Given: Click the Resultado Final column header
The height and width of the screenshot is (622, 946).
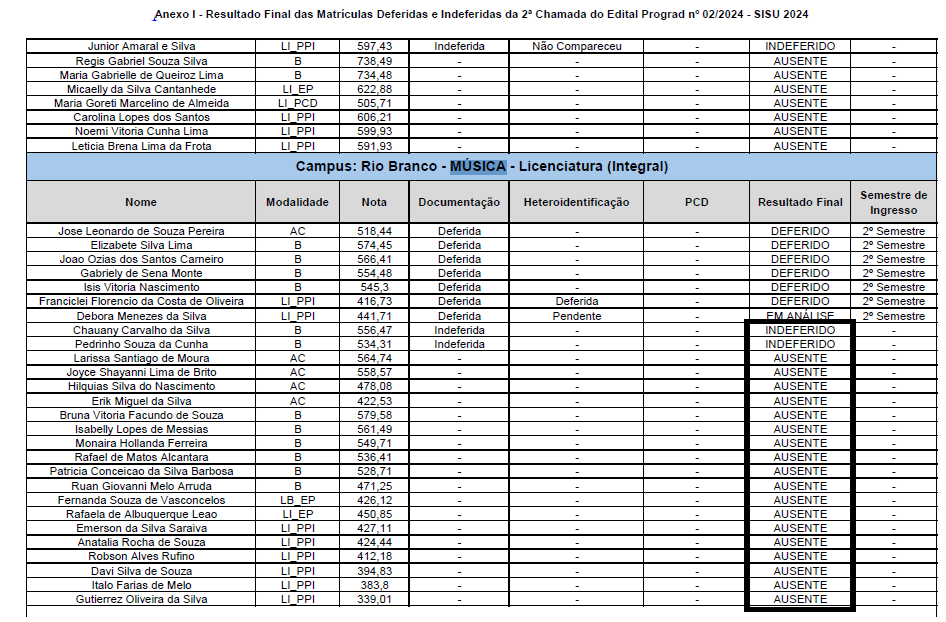Looking at the screenshot, I should pos(800,202).
